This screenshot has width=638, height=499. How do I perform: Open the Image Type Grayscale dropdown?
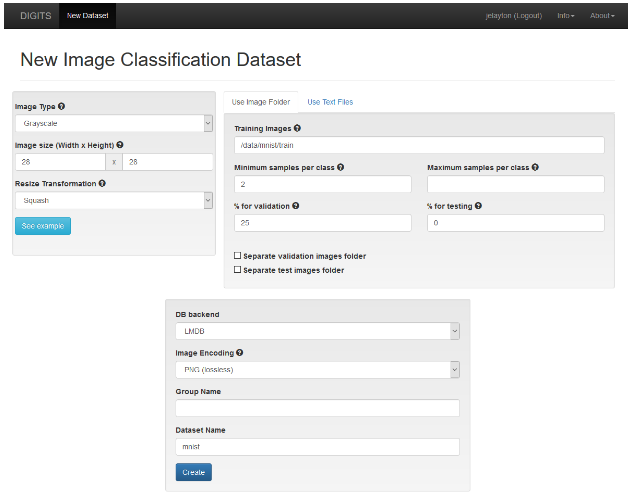pos(113,124)
